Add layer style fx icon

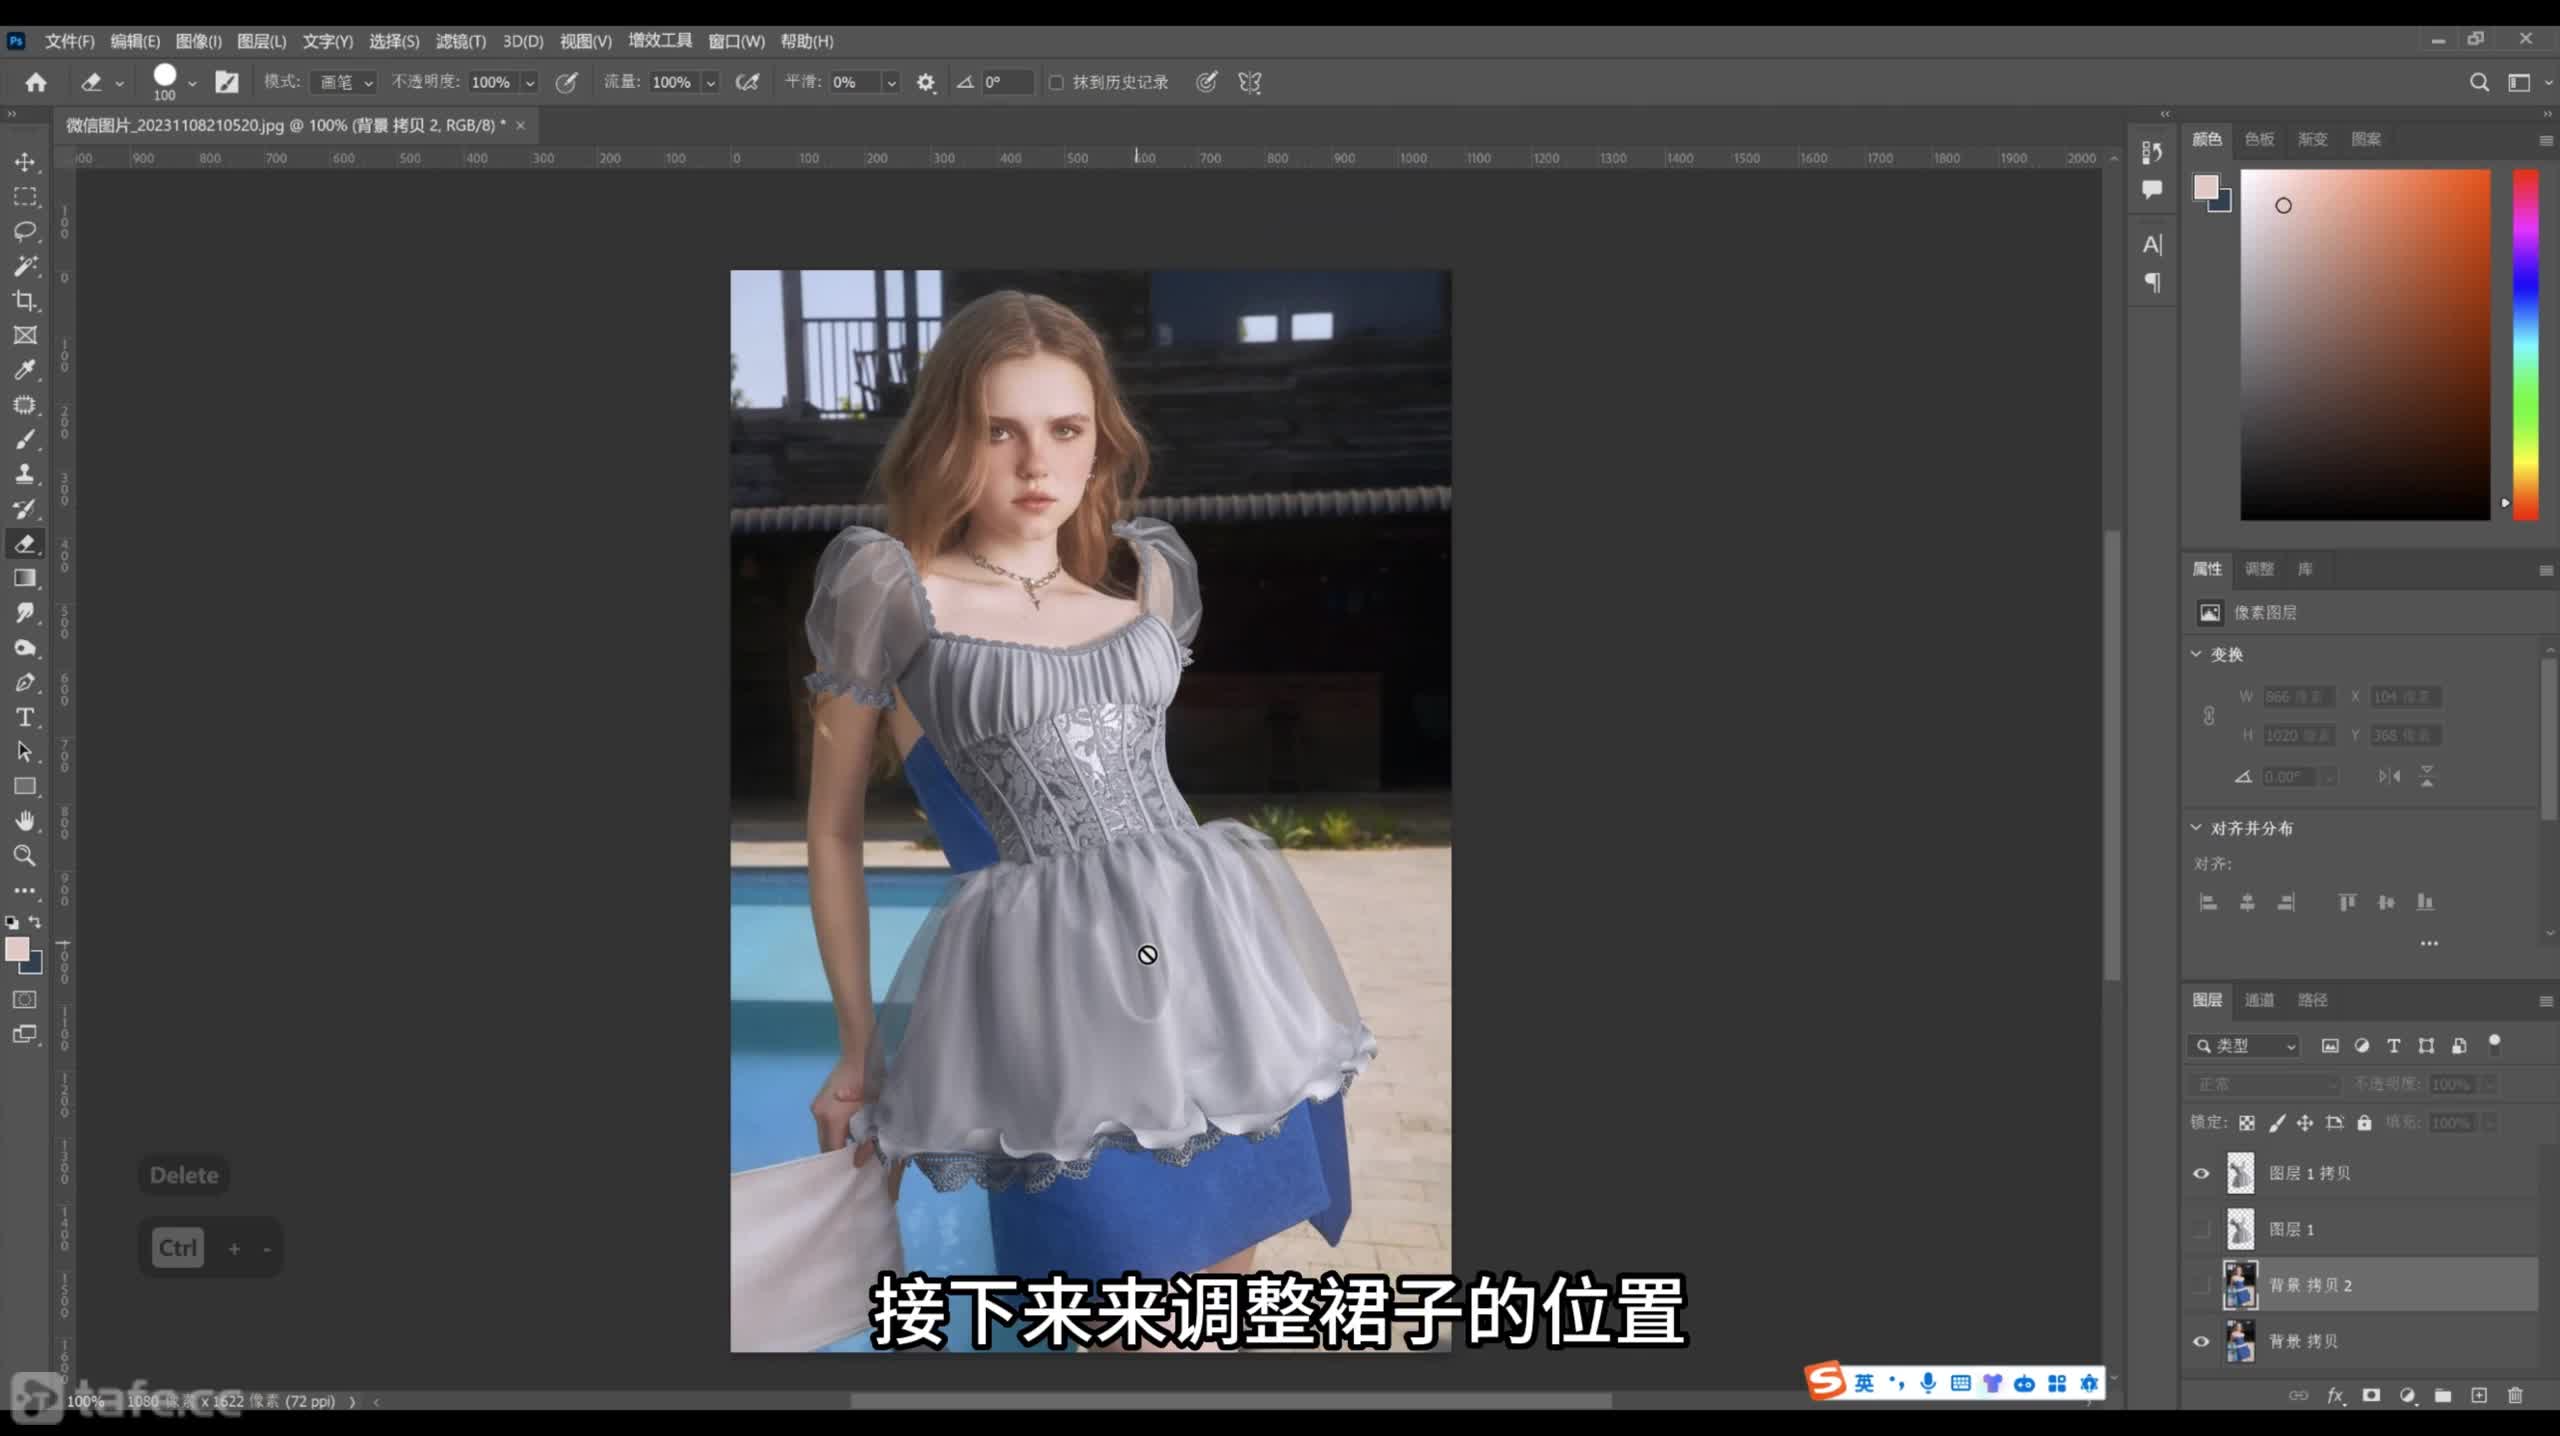[2335, 1395]
